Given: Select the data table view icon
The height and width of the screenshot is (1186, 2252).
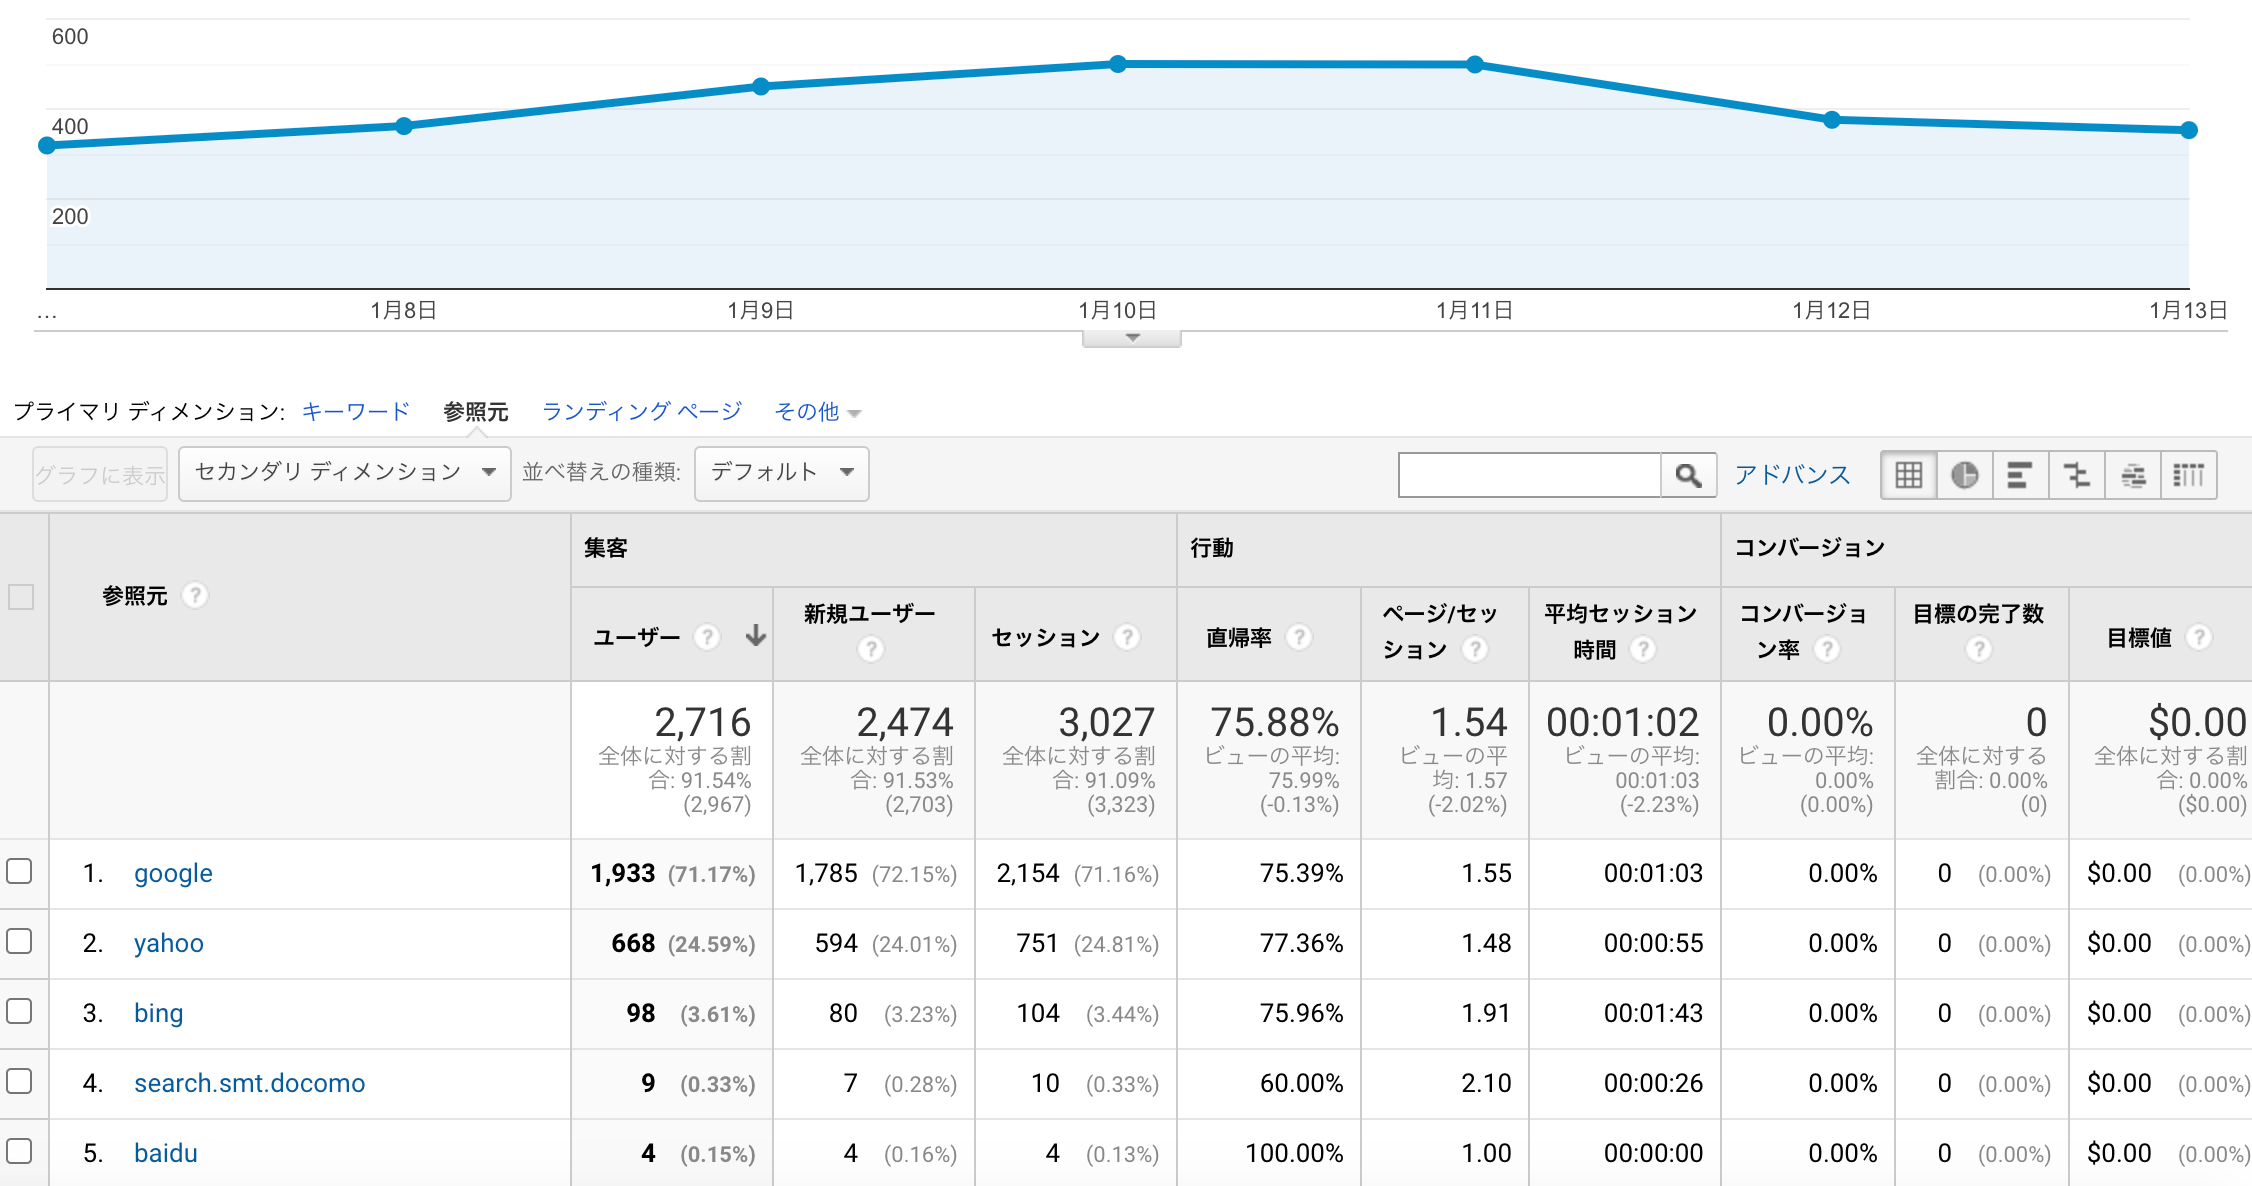Looking at the screenshot, I should click(1908, 474).
